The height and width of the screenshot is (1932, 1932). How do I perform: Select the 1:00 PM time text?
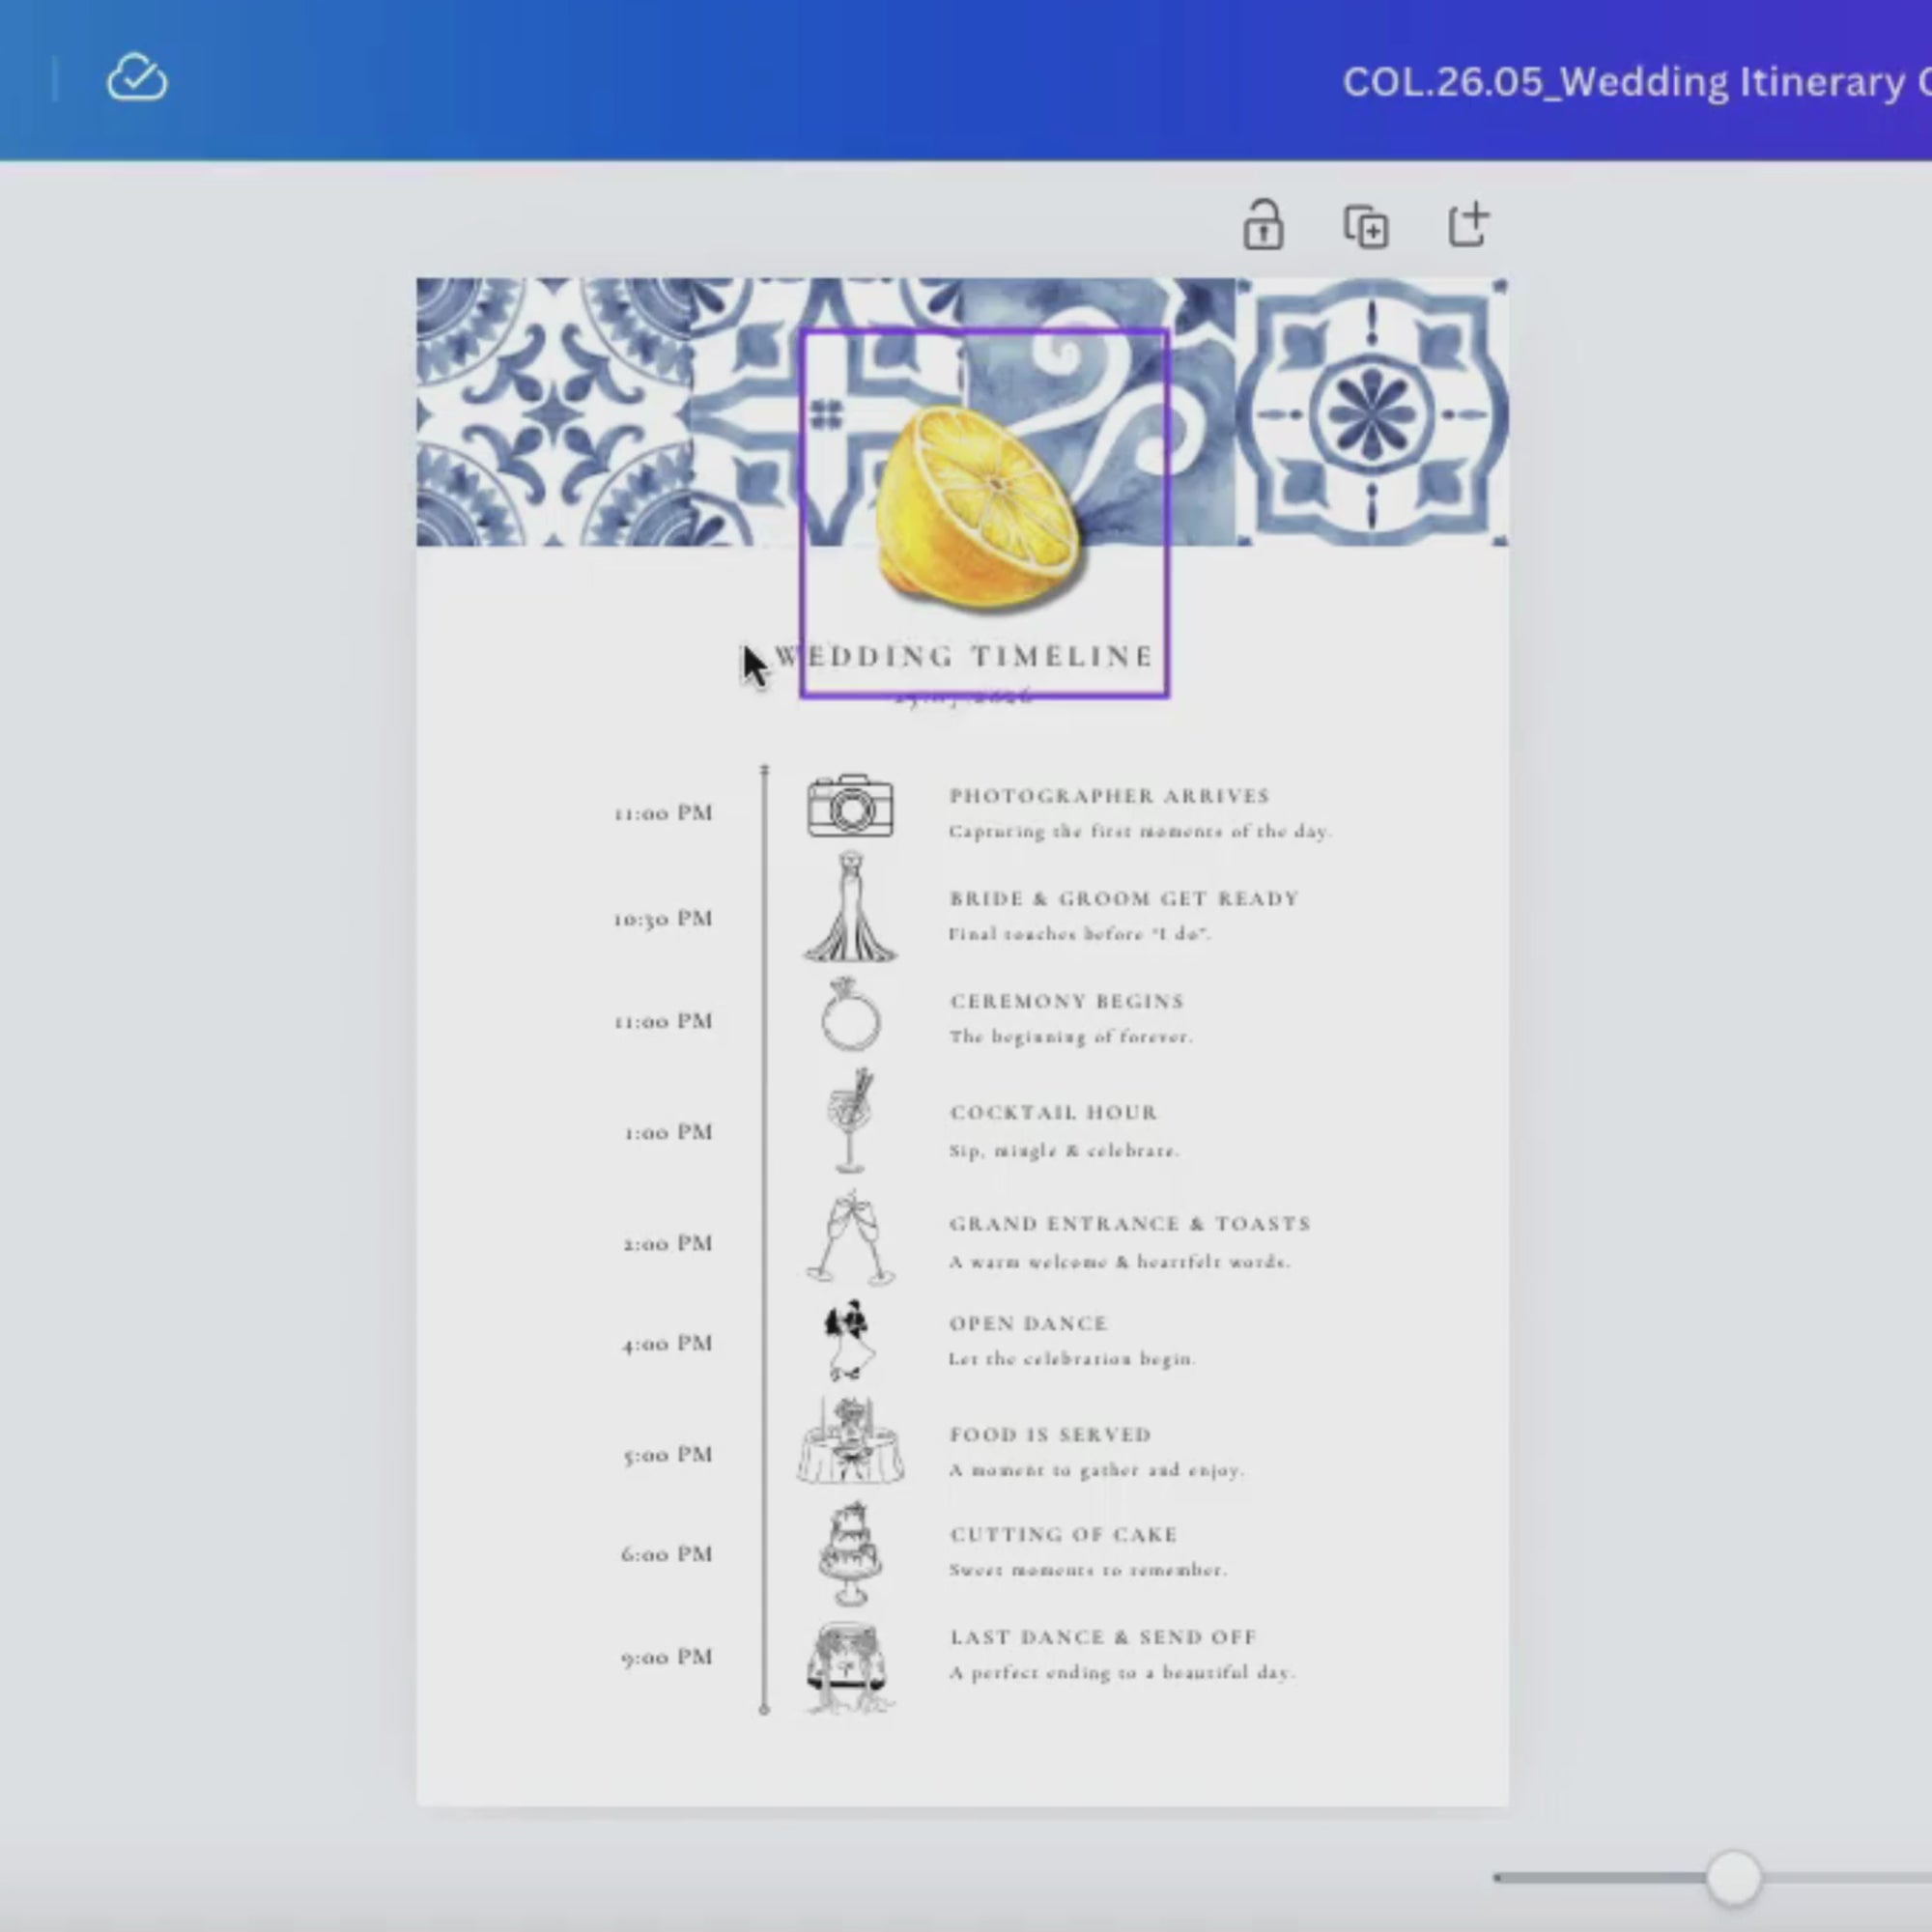(668, 1132)
